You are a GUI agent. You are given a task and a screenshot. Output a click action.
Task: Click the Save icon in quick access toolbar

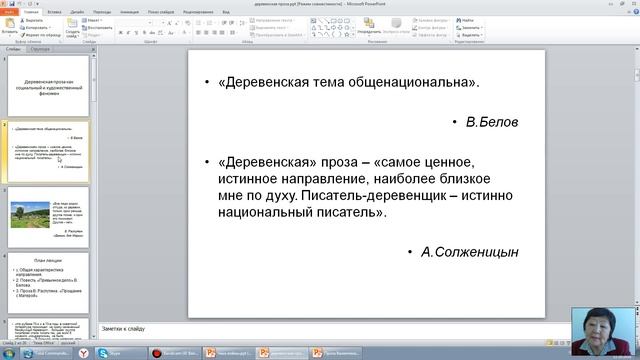[x=12, y=4]
